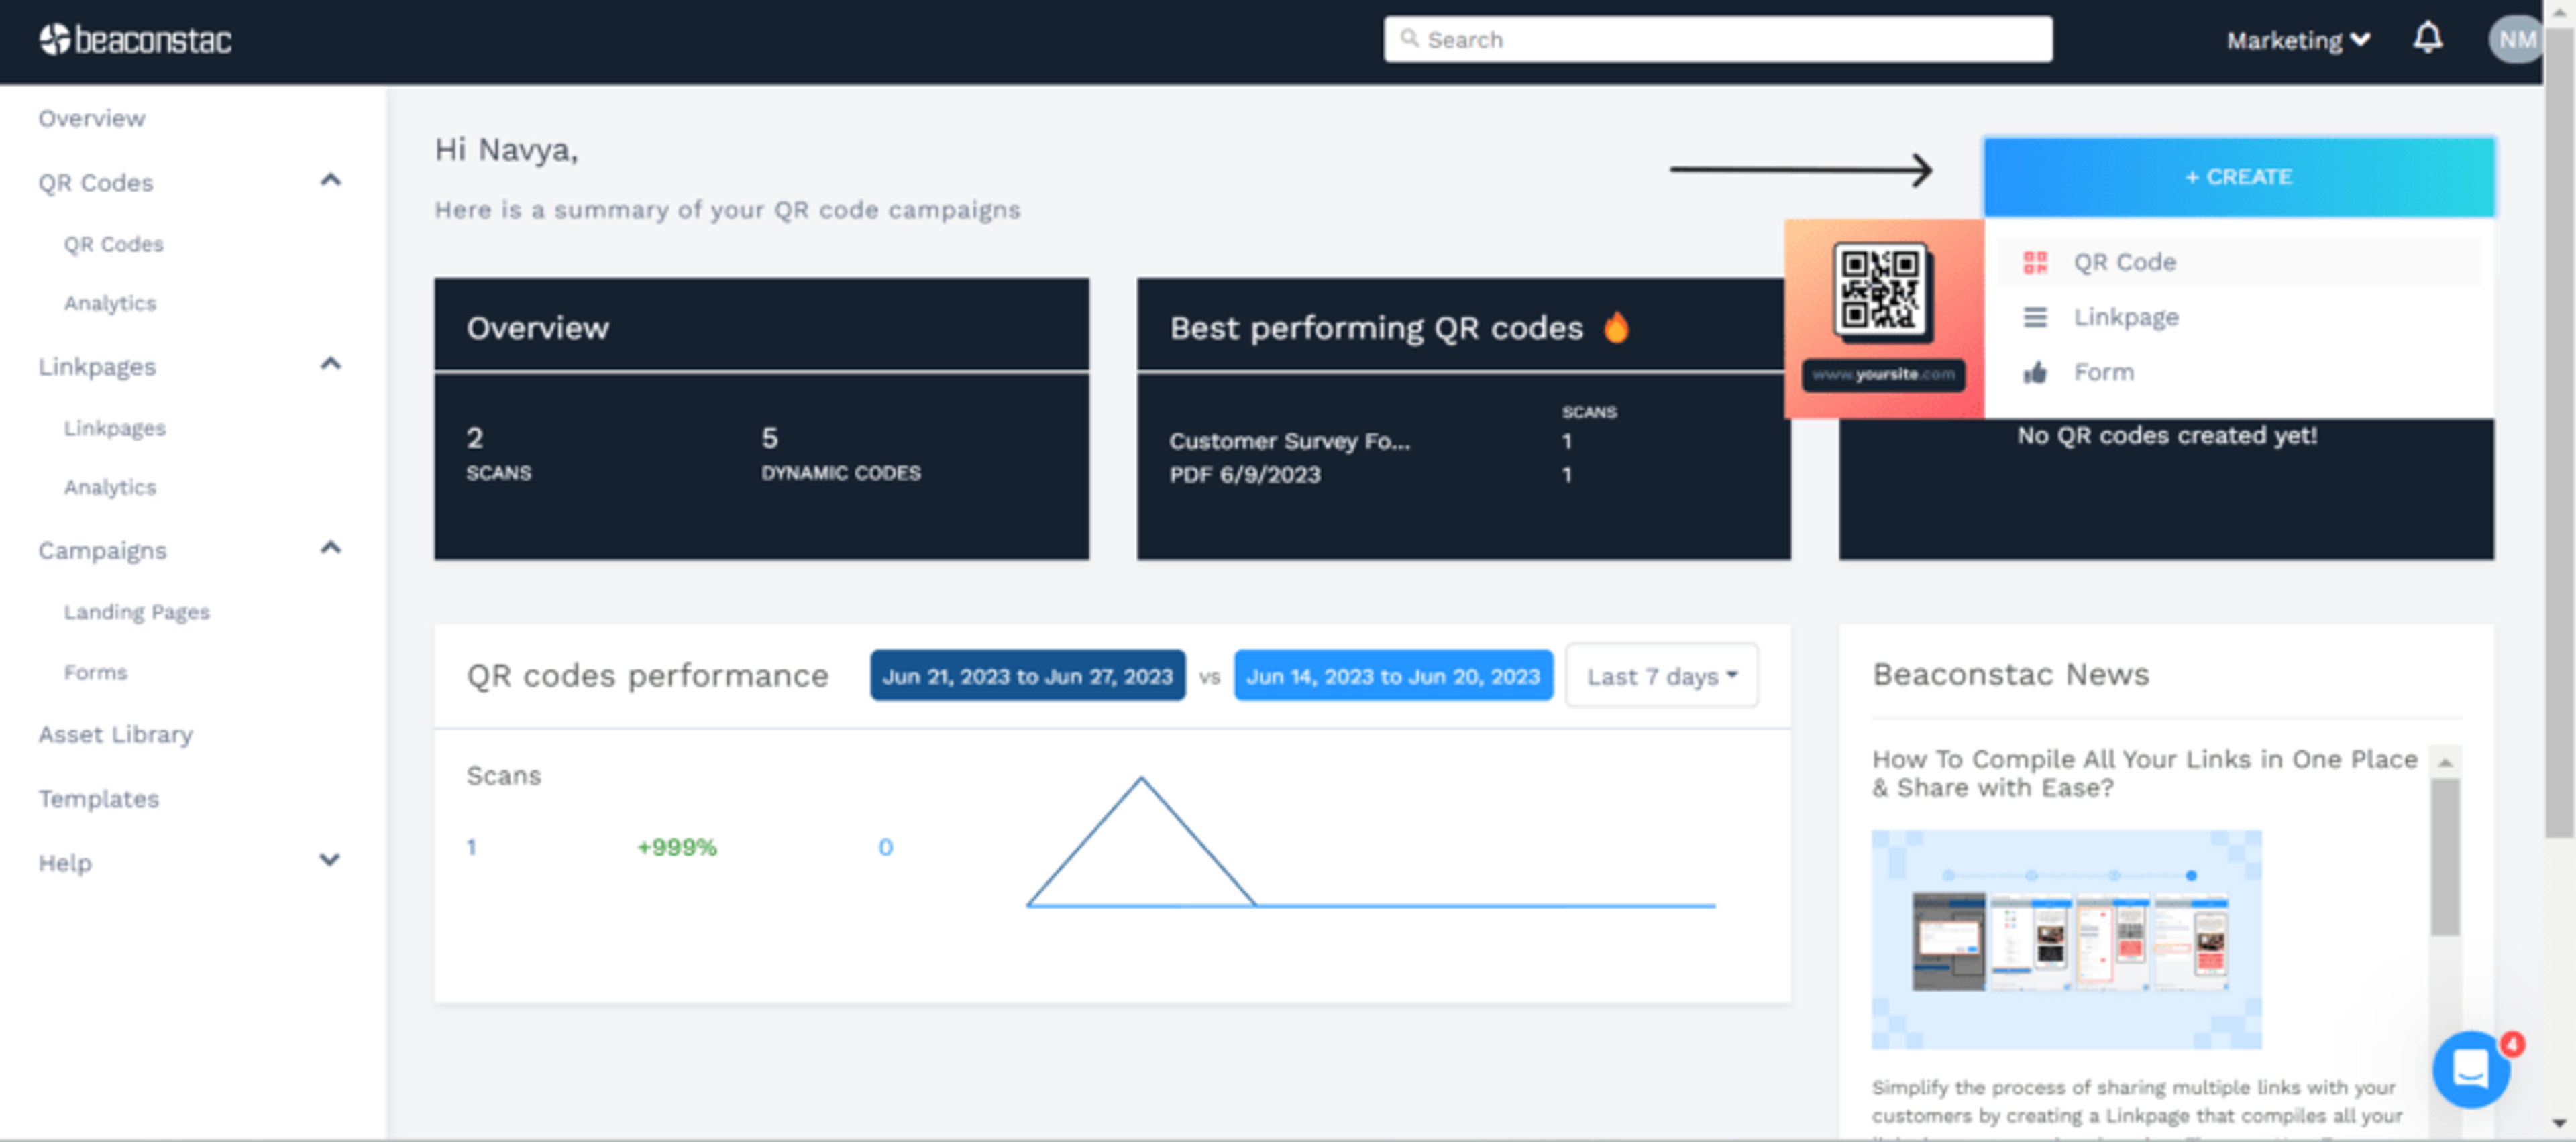Collapse the QR Codes sidebar section
Screen dimensions: 2576x1142
pos(330,181)
